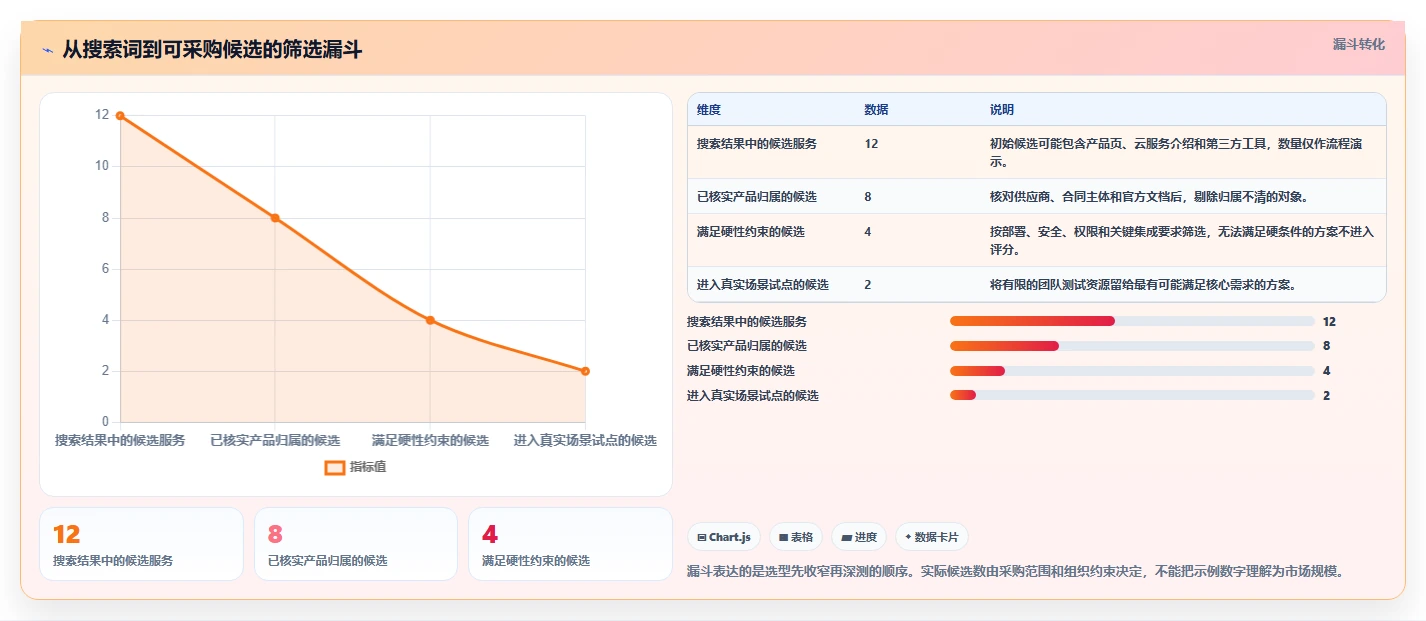
Task: Click x-axis label 进入真实场景试点的候选
Action: [585, 440]
